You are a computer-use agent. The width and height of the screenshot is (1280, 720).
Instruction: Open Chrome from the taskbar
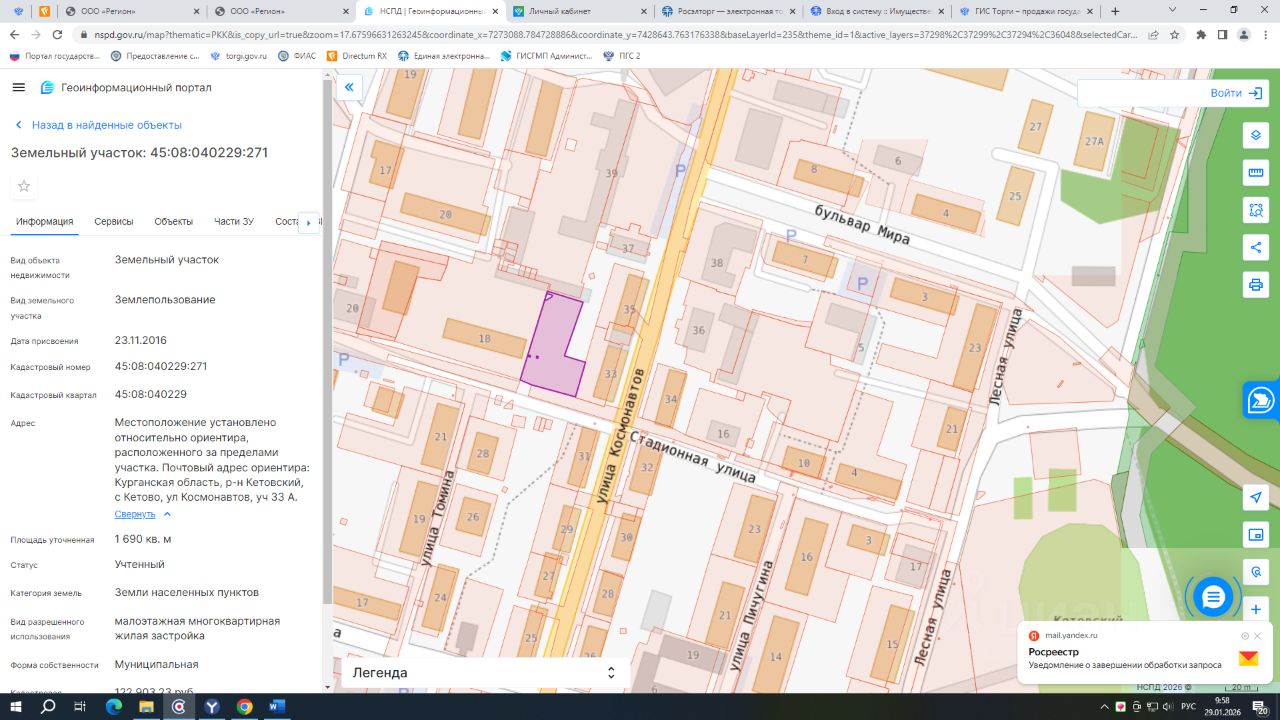[244, 707]
